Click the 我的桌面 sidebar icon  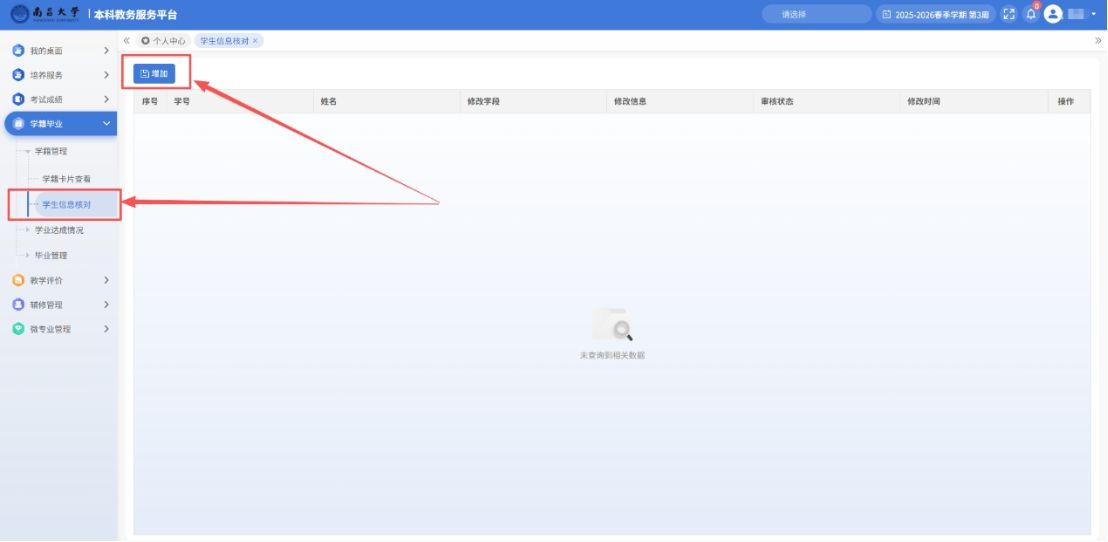coord(18,51)
